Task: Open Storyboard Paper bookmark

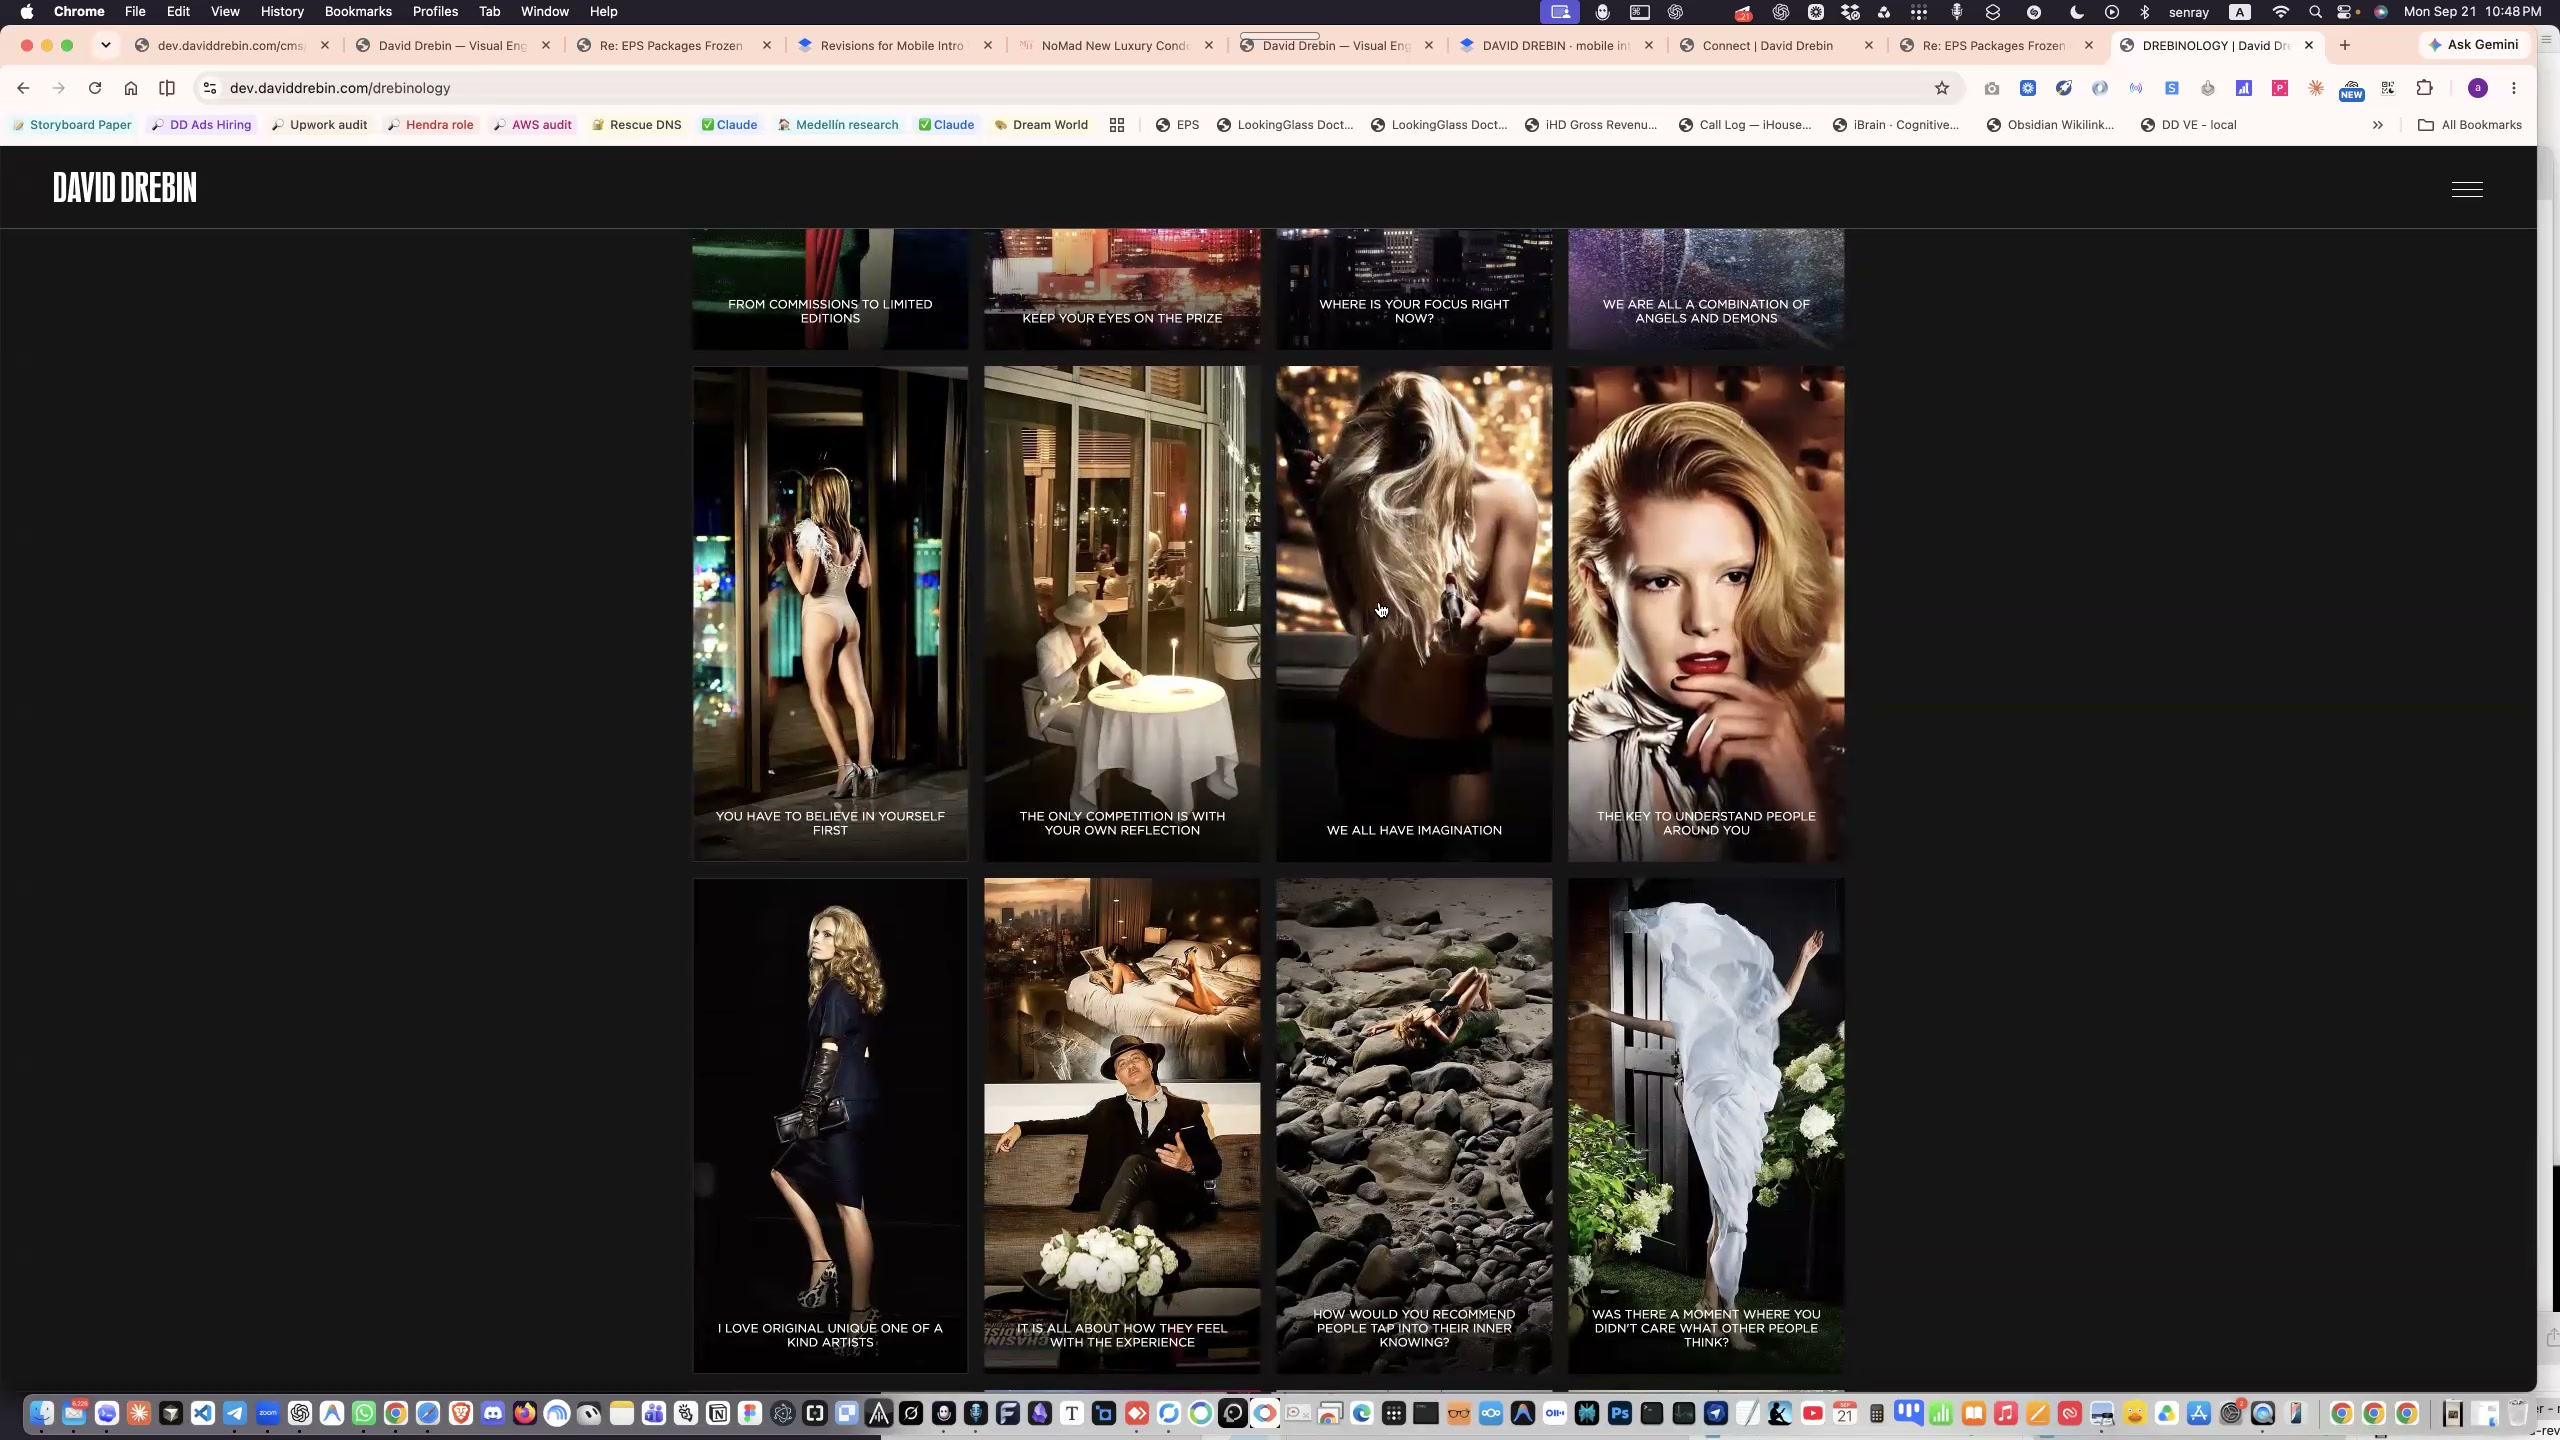Action: click(71, 125)
